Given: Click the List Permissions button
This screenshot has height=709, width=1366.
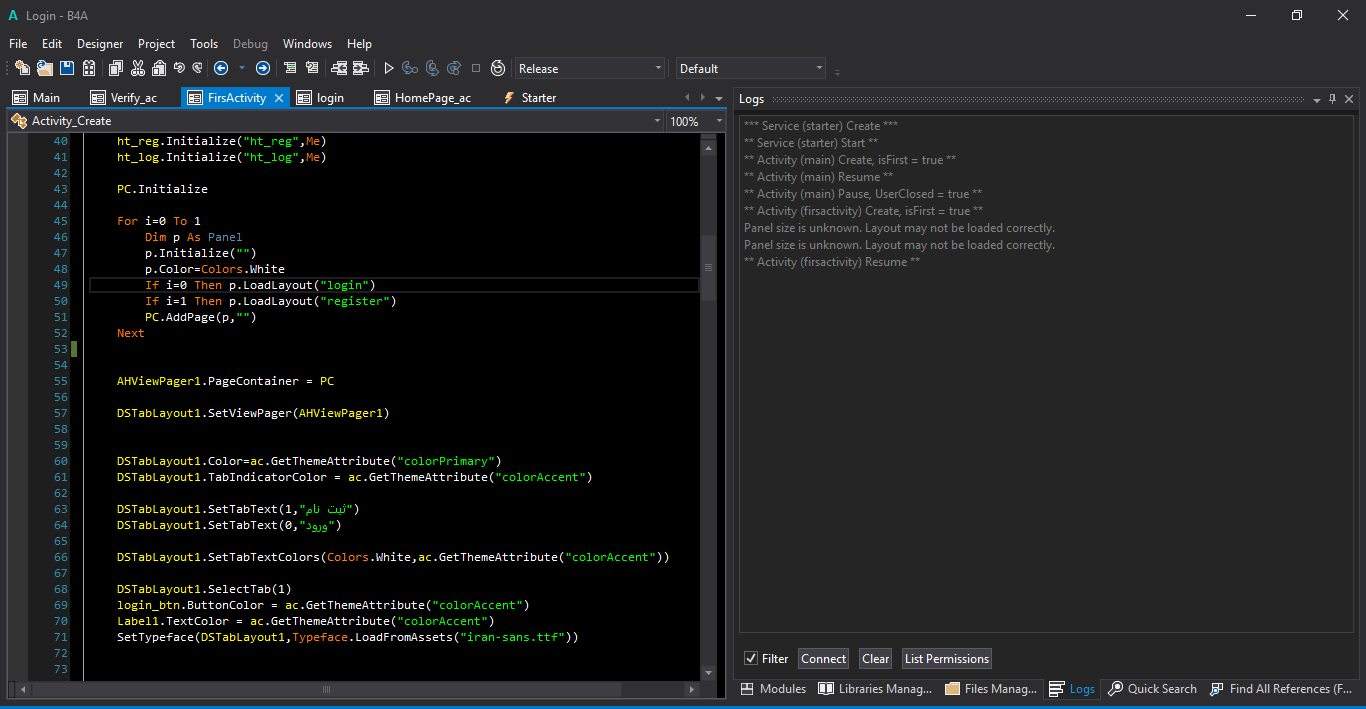Looking at the screenshot, I should (946, 658).
